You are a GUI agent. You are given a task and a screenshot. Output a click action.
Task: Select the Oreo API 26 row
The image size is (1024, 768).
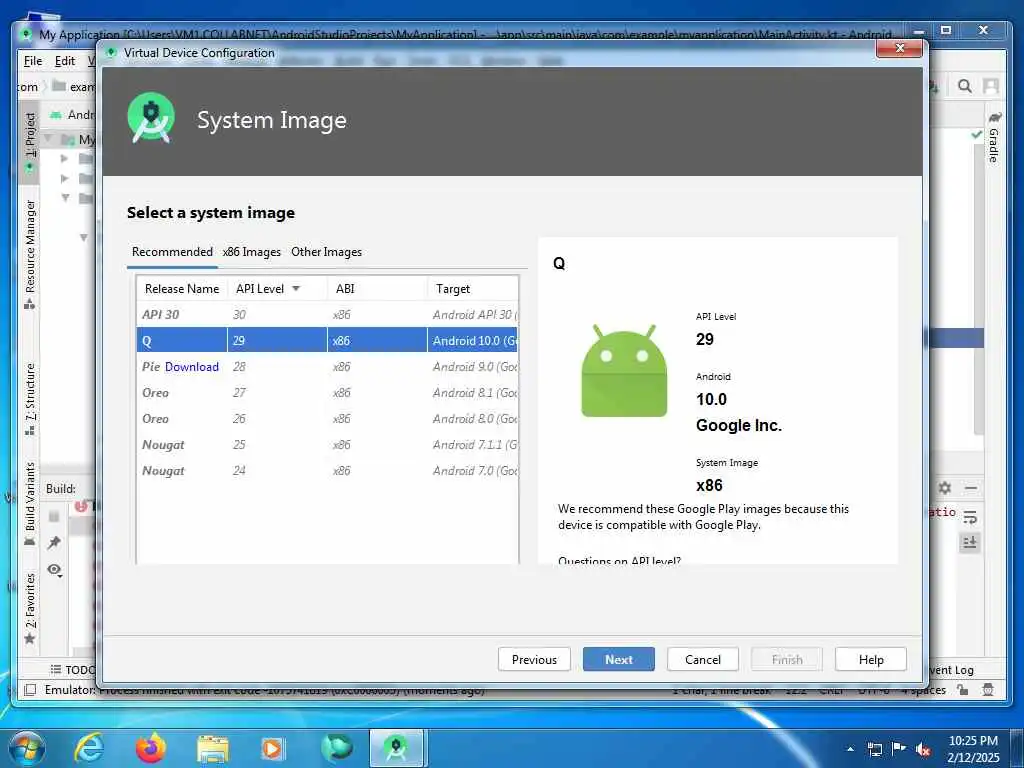[x=327, y=419]
